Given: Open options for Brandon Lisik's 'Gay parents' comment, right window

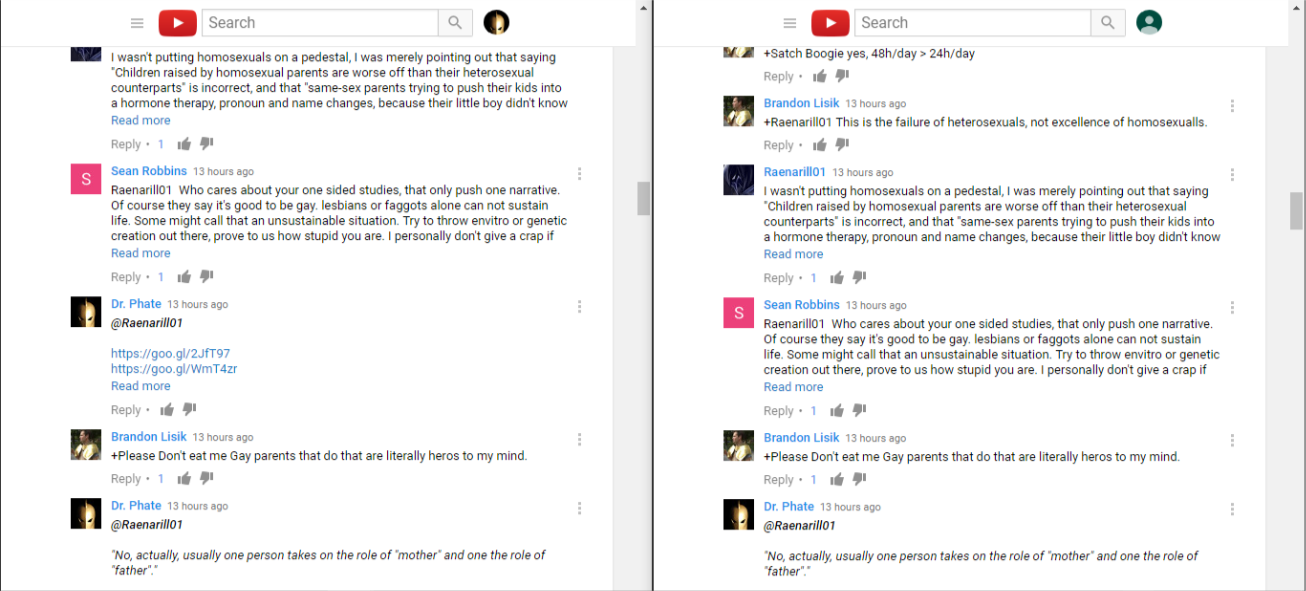Looking at the screenshot, I should pos(1232,440).
